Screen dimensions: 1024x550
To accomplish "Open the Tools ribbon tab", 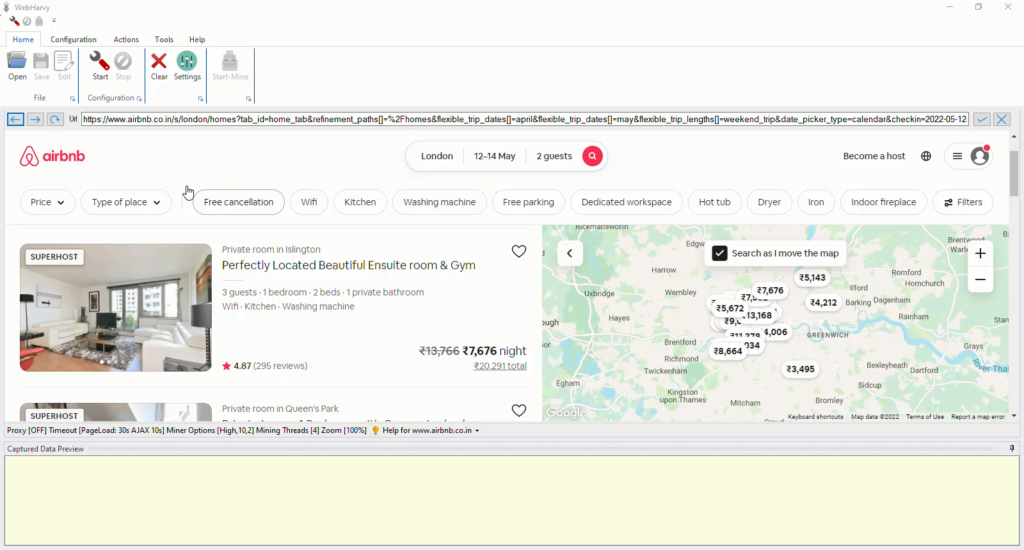I will pos(164,39).
